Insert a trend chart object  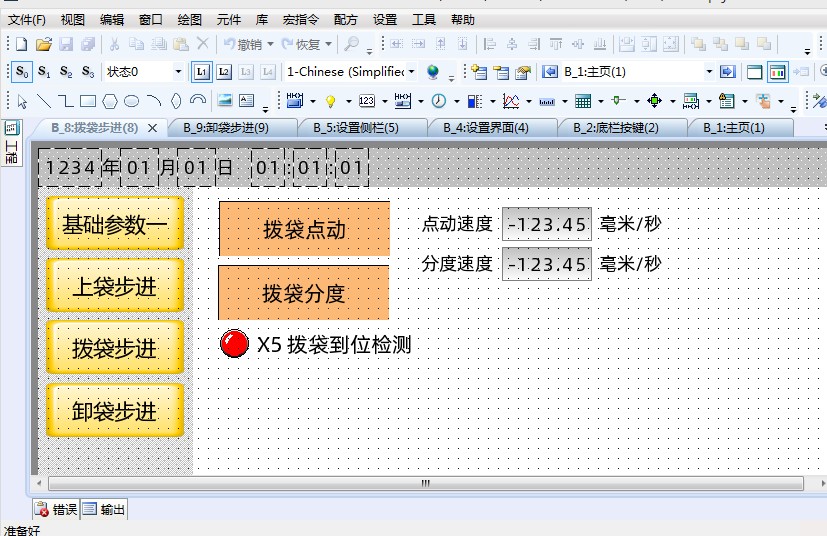[x=510, y=101]
